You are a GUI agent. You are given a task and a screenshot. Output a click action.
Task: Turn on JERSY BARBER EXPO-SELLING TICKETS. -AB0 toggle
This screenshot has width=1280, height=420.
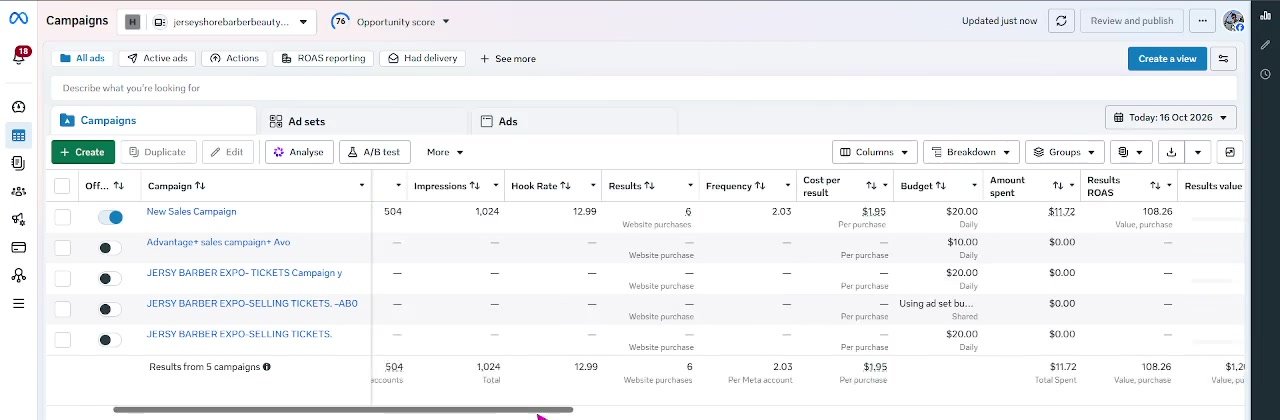(x=110, y=309)
